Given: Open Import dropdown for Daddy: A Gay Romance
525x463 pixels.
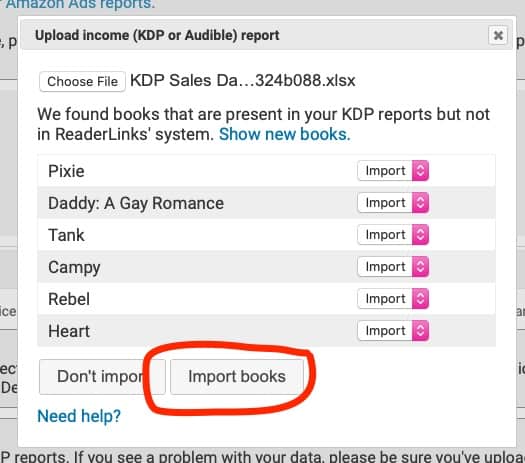Looking at the screenshot, I should (x=393, y=203).
